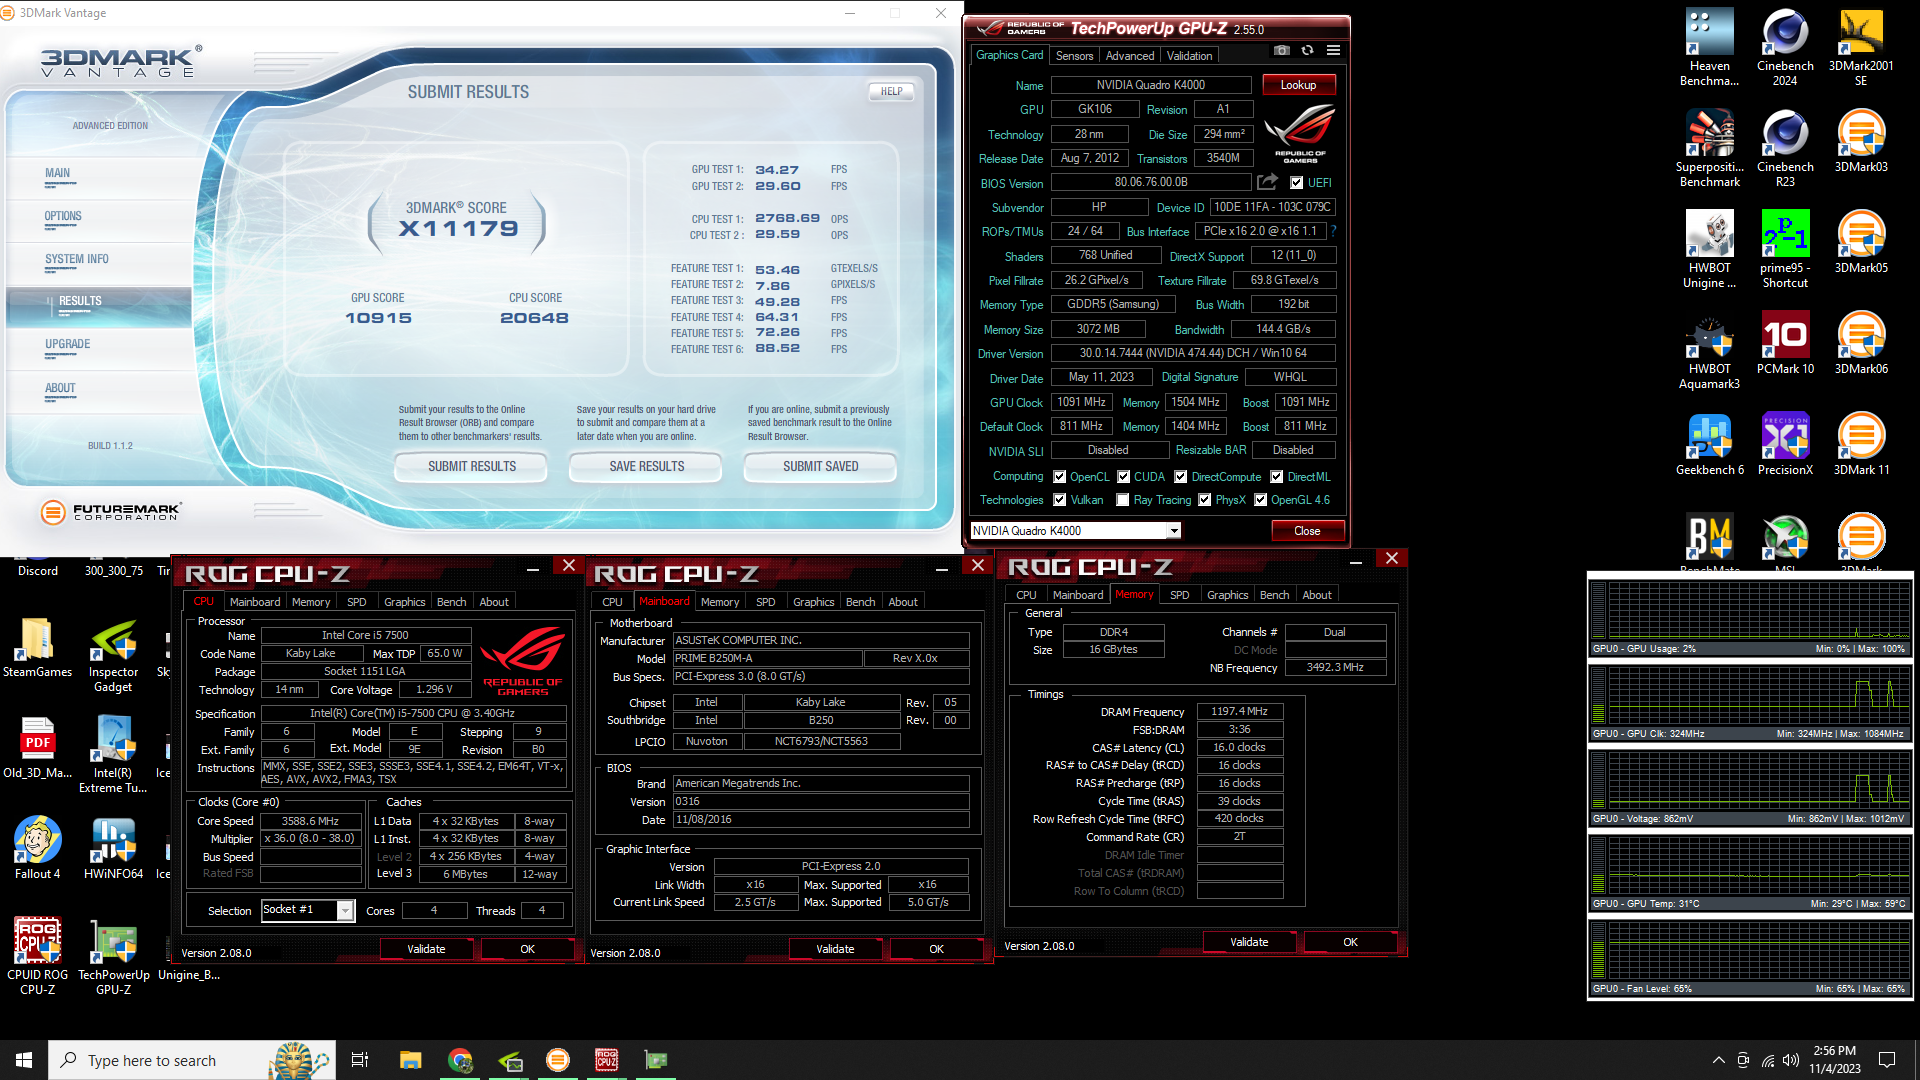The height and width of the screenshot is (1080, 1920).
Task: Open 3DMark 11 desktop icon
Action: tap(1861, 444)
